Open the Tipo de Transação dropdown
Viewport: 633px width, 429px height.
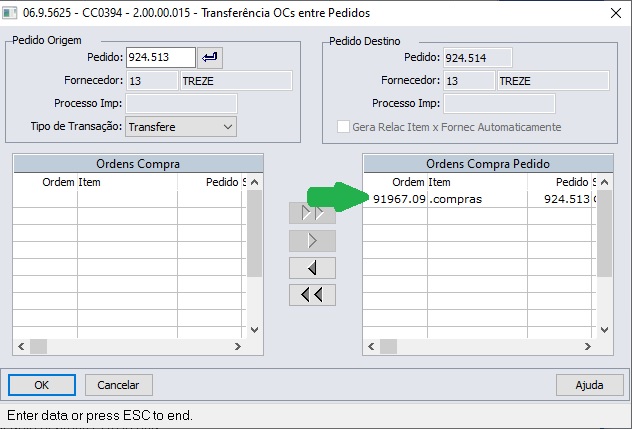181,127
